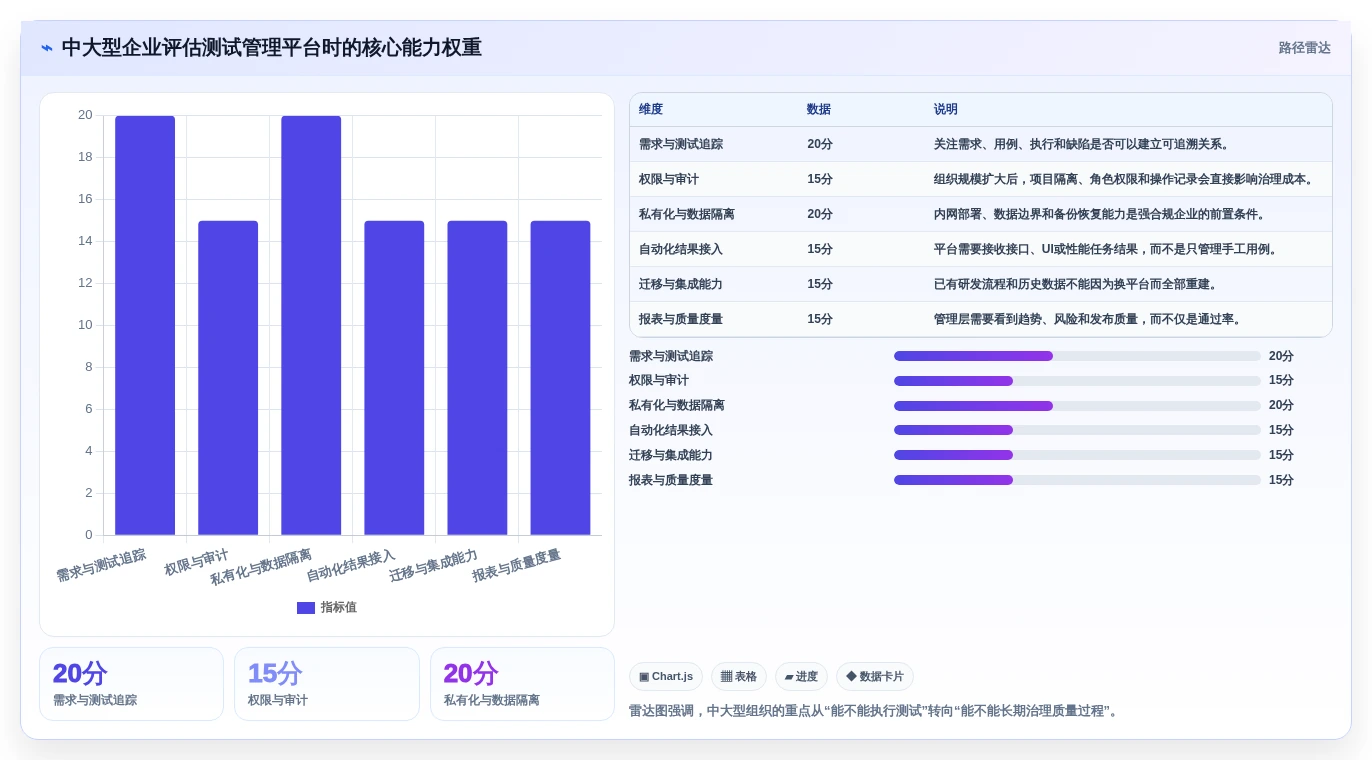Click description starting with 平台需要接收接口
Image resolution: width=1372 pixels, height=760 pixels.
pyautogui.click(x=1107, y=249)
